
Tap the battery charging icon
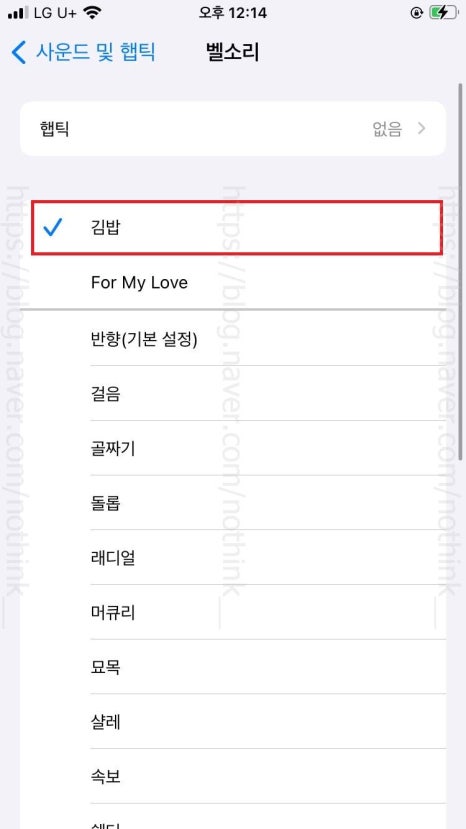point(443,13)
